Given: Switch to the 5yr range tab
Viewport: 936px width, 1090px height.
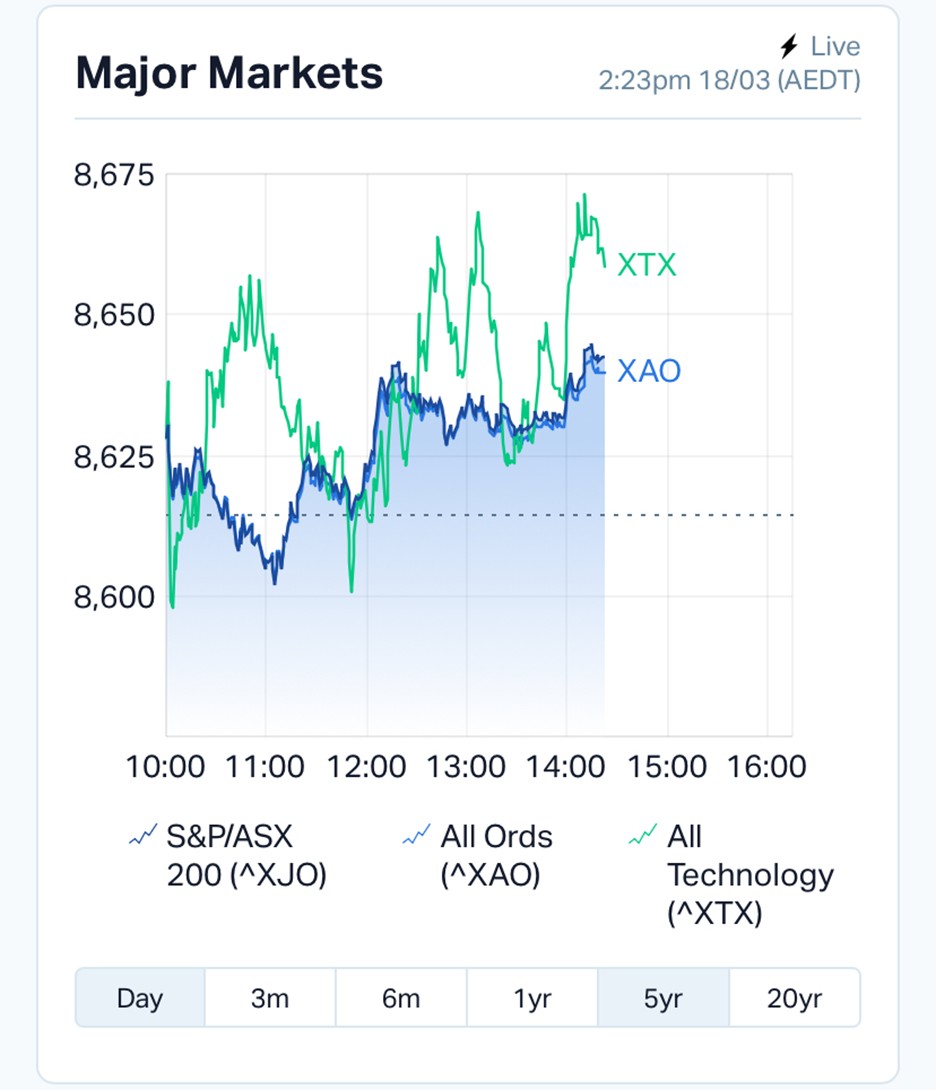Looking at the screenshot, I should click(663, 998).
